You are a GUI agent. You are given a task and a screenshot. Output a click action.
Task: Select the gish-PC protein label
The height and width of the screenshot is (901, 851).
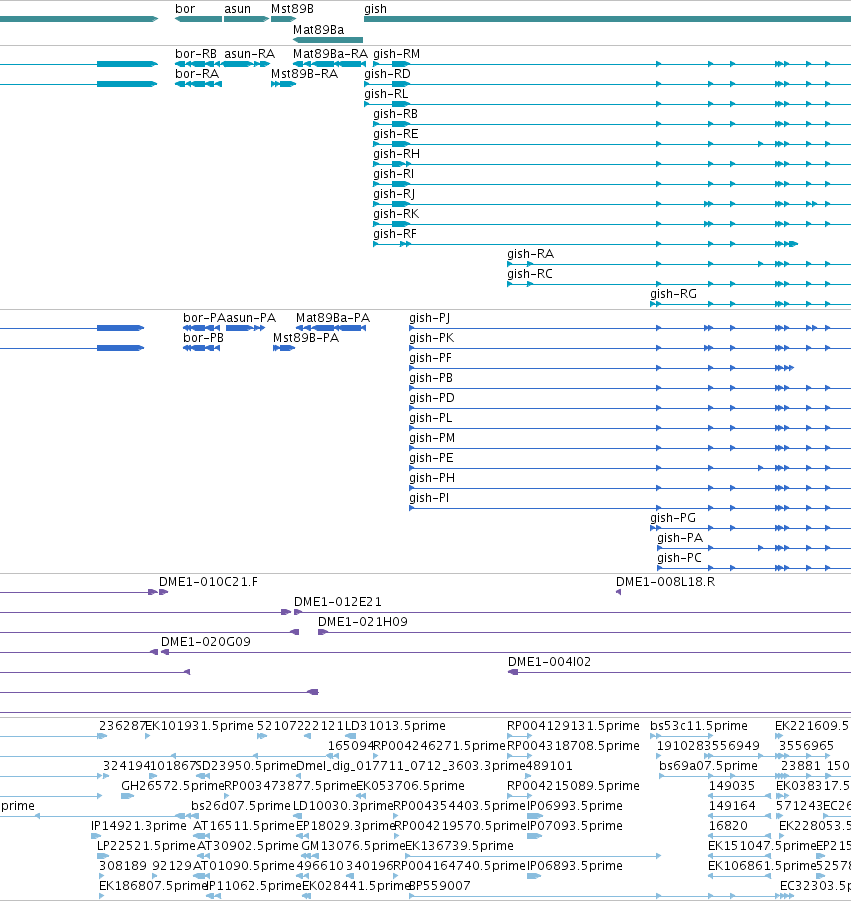[679, 558]
